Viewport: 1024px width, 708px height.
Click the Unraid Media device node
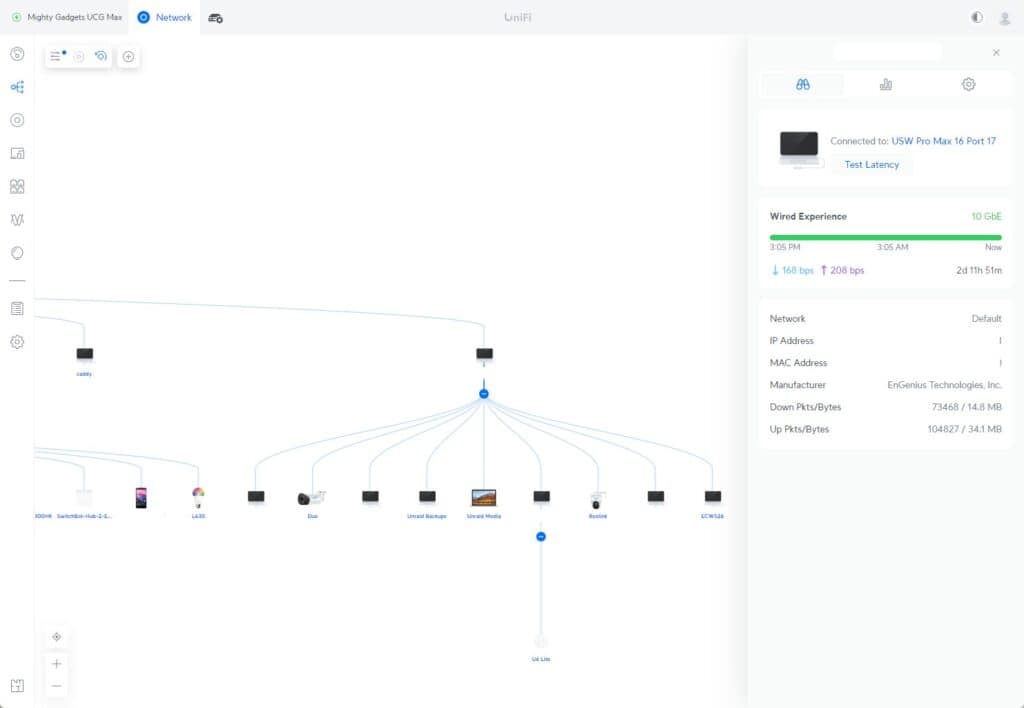click(x=484, y=498)
